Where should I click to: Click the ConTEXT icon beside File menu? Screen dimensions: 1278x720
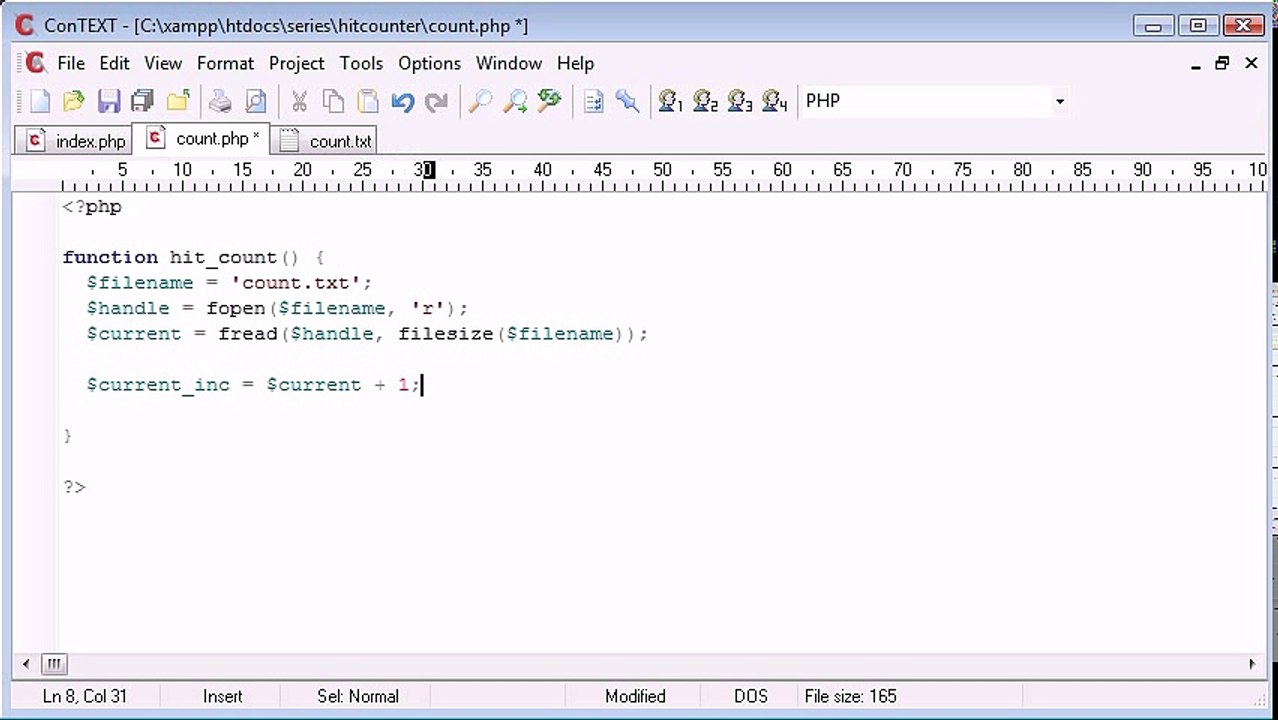(35, 63)
